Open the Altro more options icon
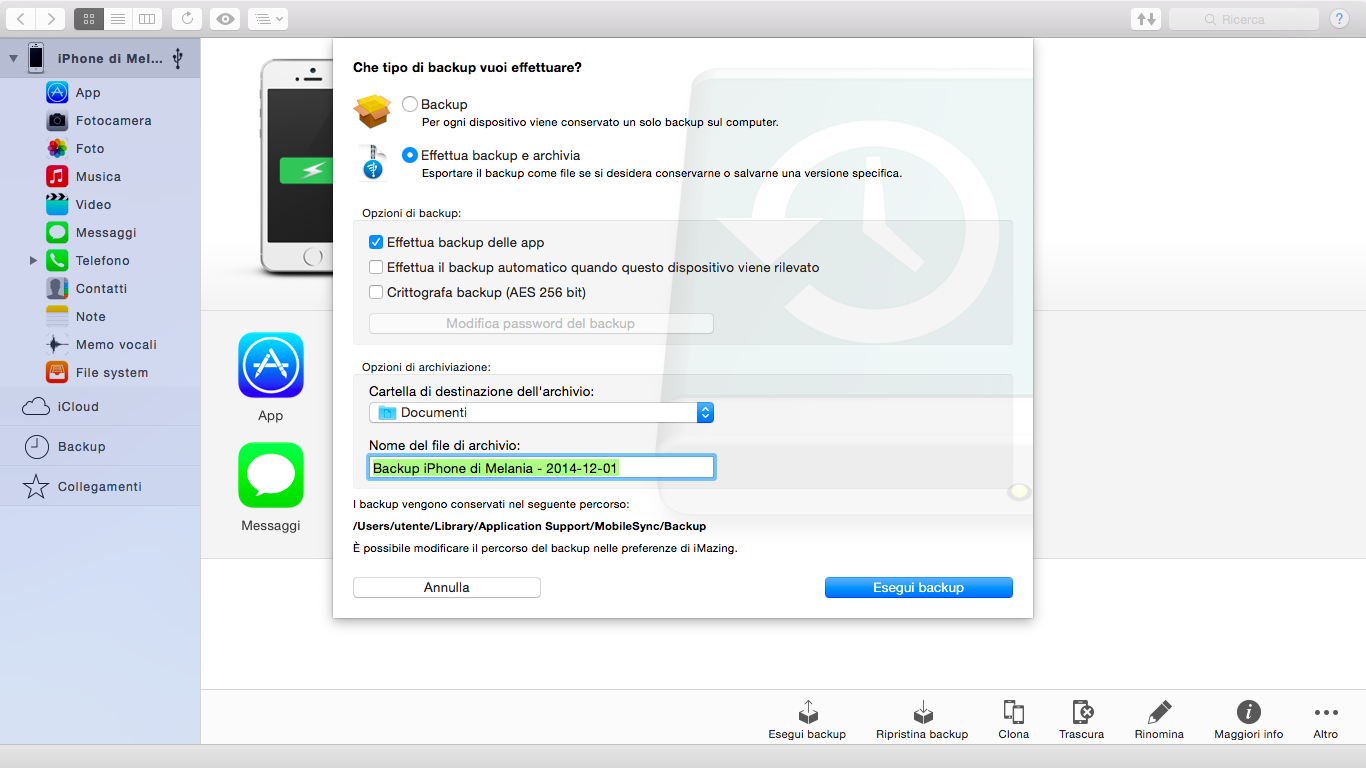The width and height of the screenshot is (1366, 768). coord(1326,713)
